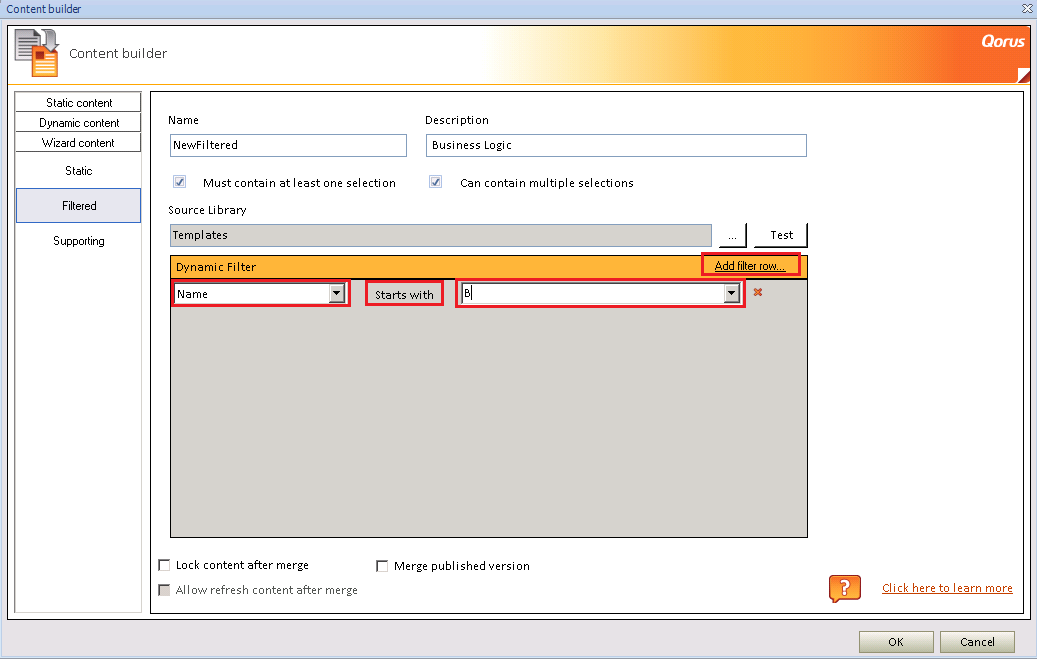This screenshot has height=659, width=1037.
Task: Click the OK button
Action: tap(896, 642)
